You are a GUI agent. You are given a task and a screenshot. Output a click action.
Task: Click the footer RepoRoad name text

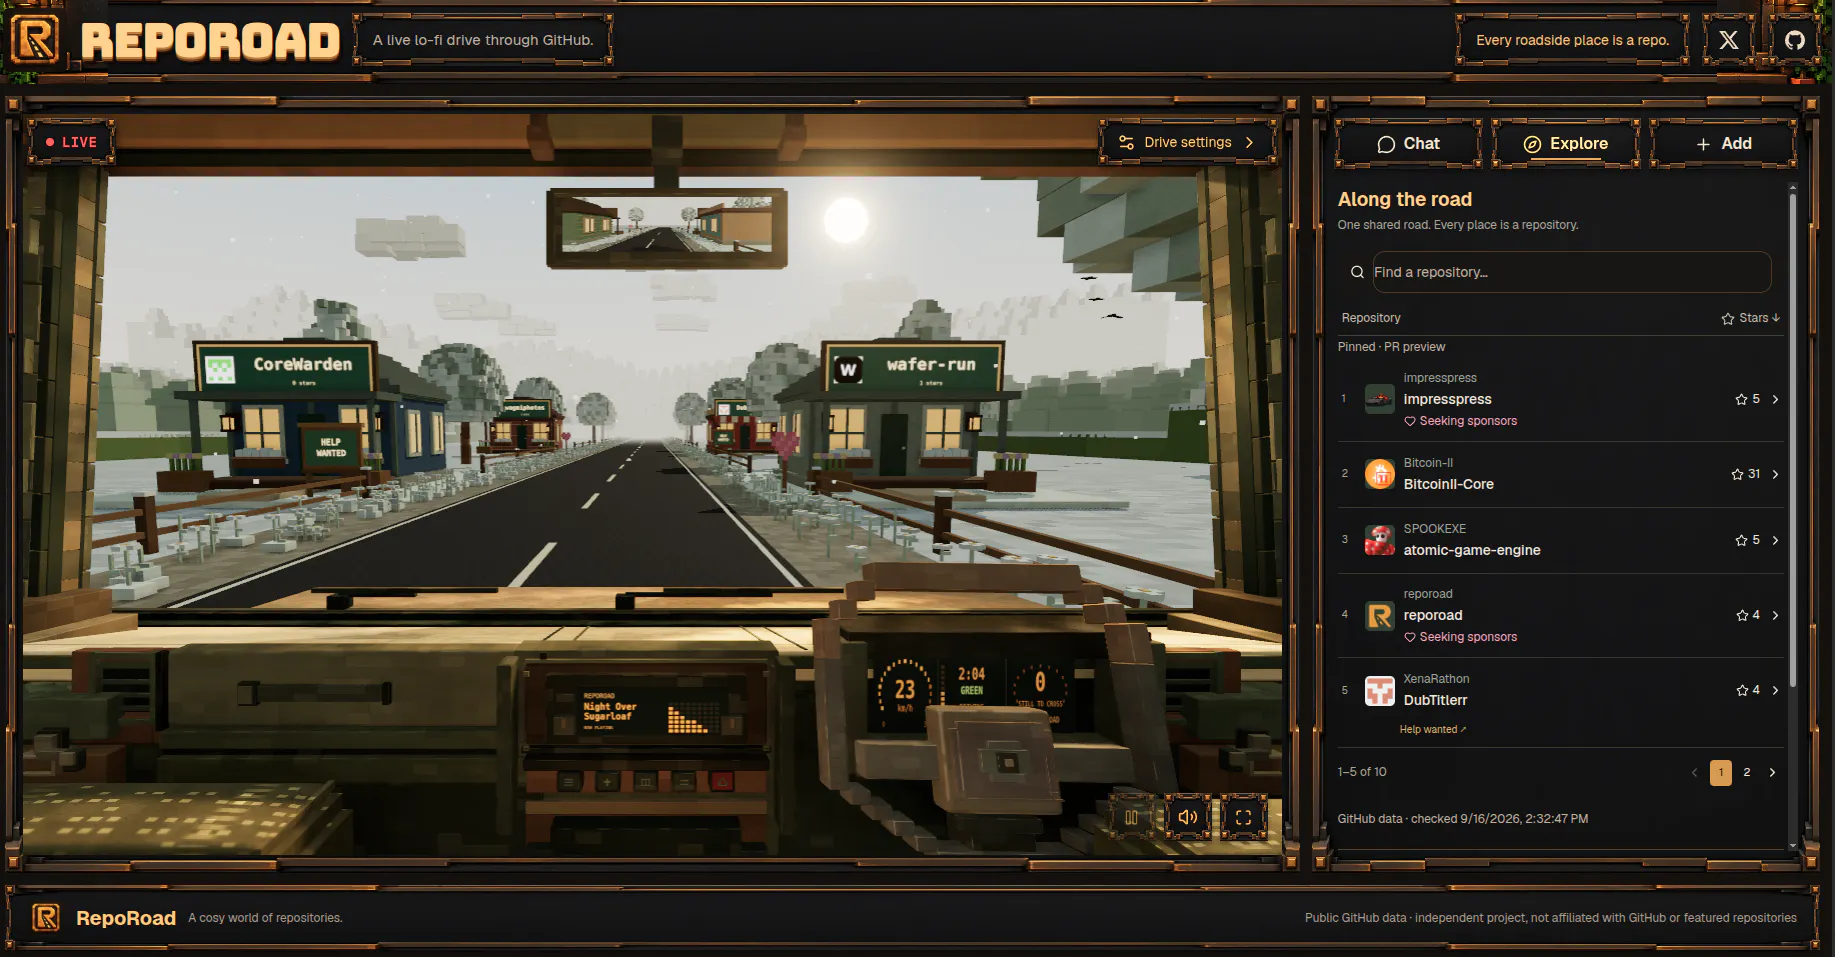pyautogui.click(x=126, y=918)
